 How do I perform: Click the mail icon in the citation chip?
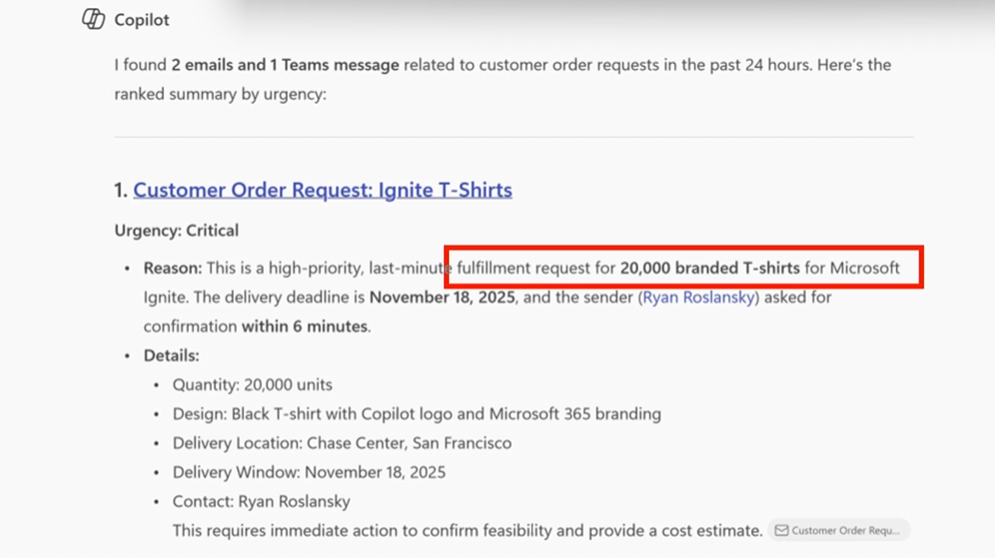pos(781,530)
